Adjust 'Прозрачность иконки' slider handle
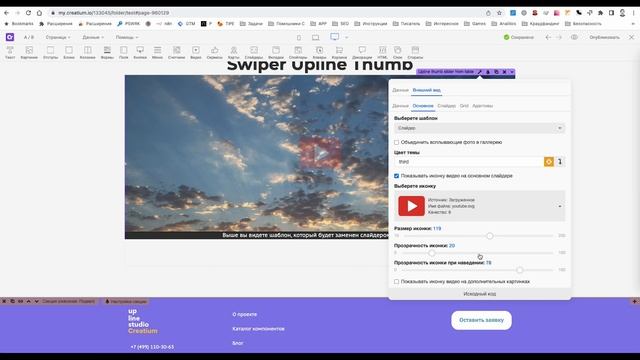The height and width of the screenshot is (360, 640). point(432,253)
